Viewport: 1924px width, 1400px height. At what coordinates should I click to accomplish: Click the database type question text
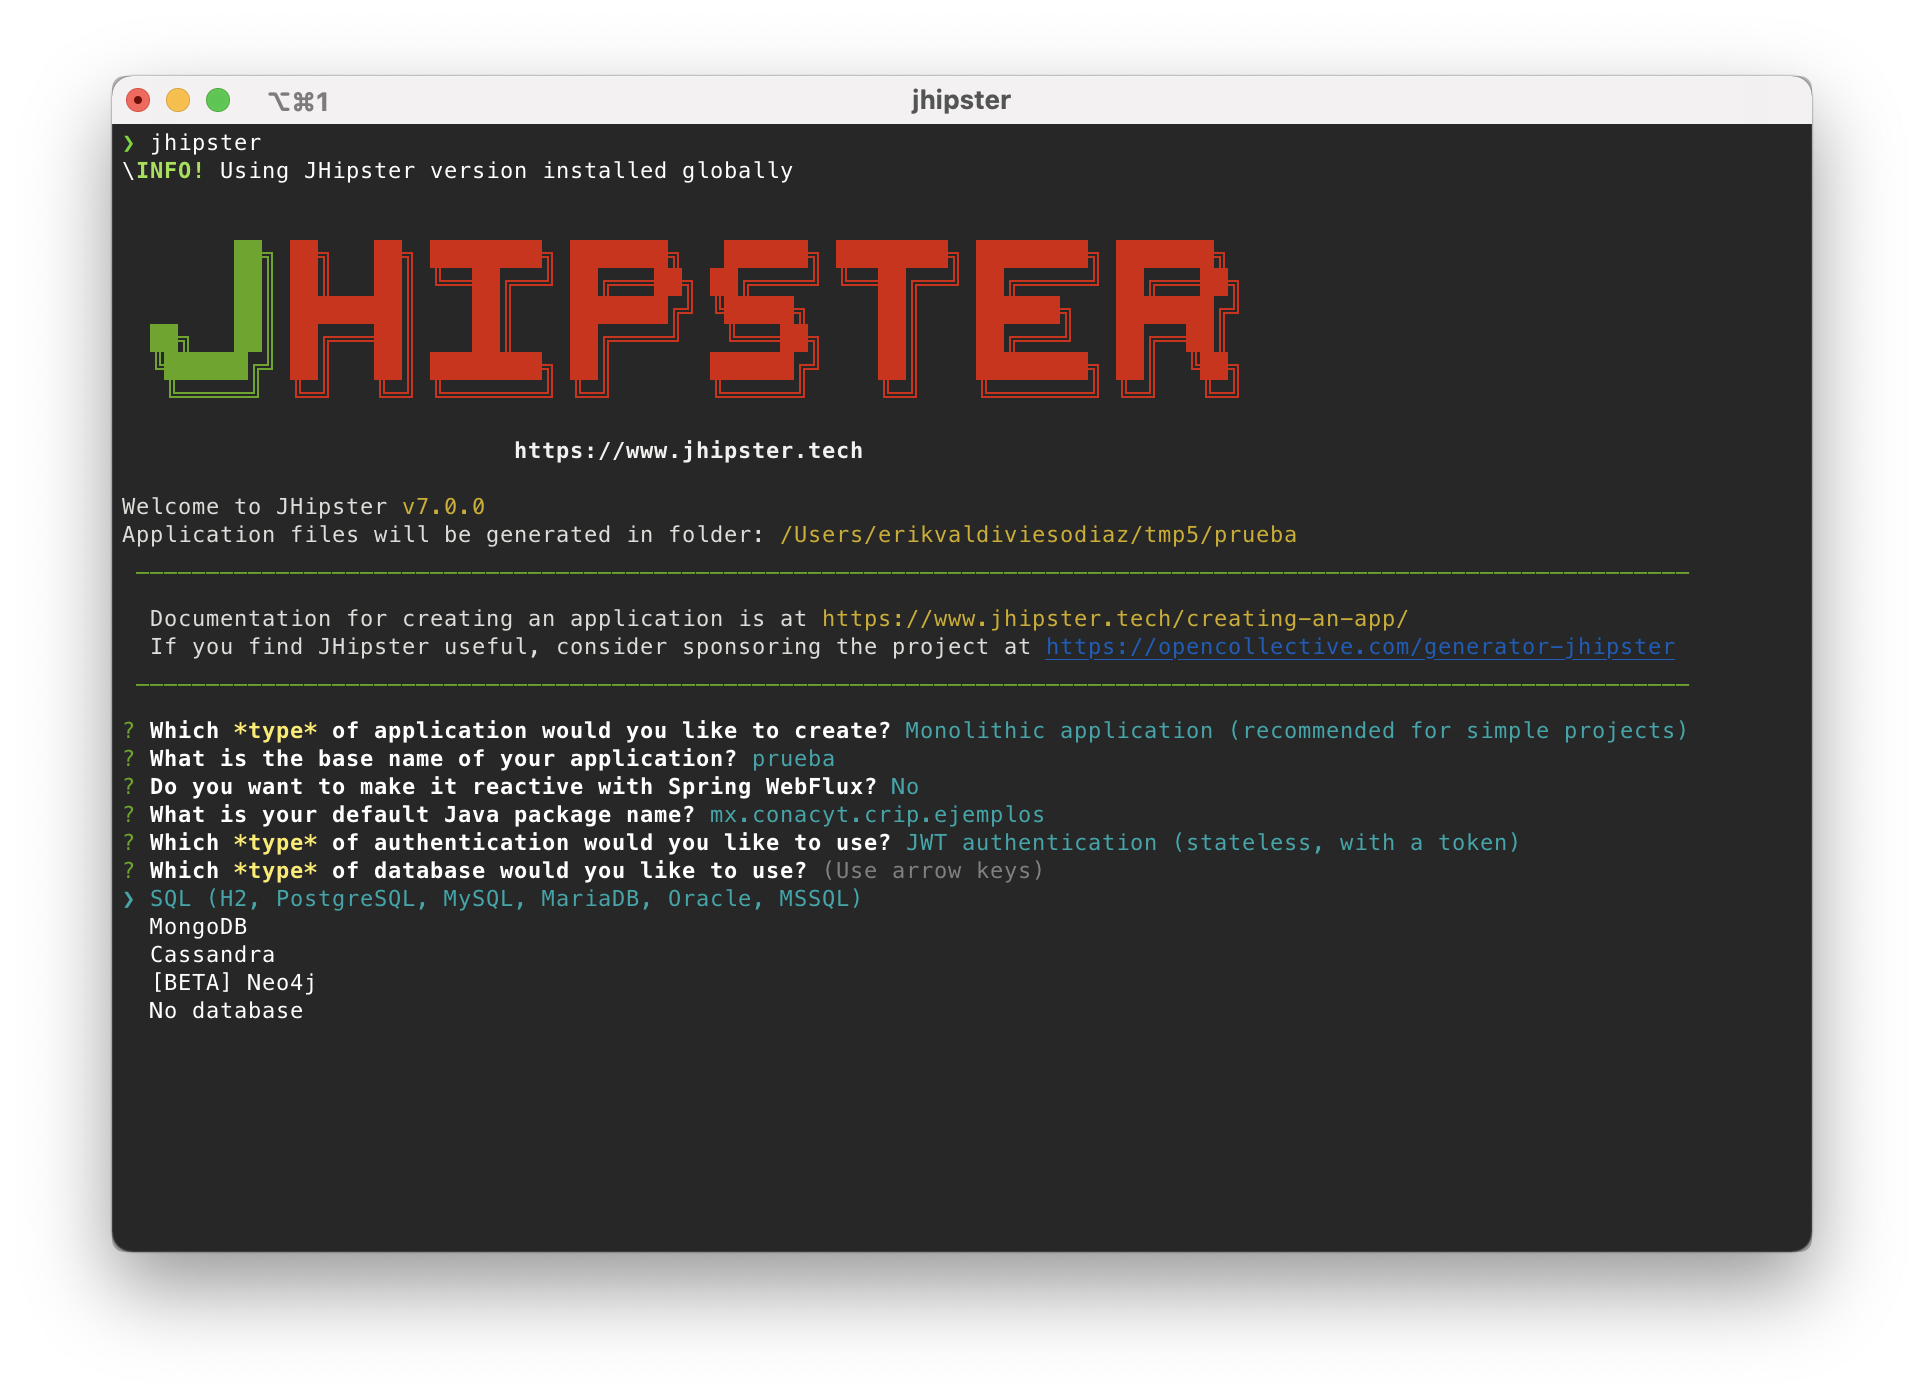tap(478, 871)
